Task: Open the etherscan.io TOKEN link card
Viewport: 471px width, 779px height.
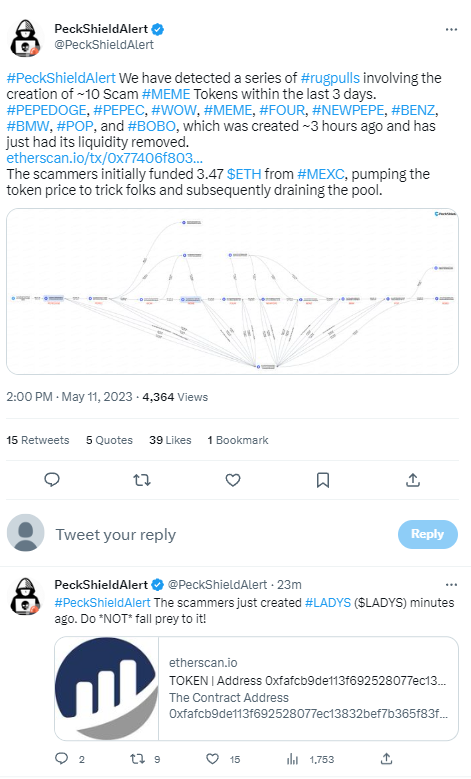Action: tap(256, 689)
